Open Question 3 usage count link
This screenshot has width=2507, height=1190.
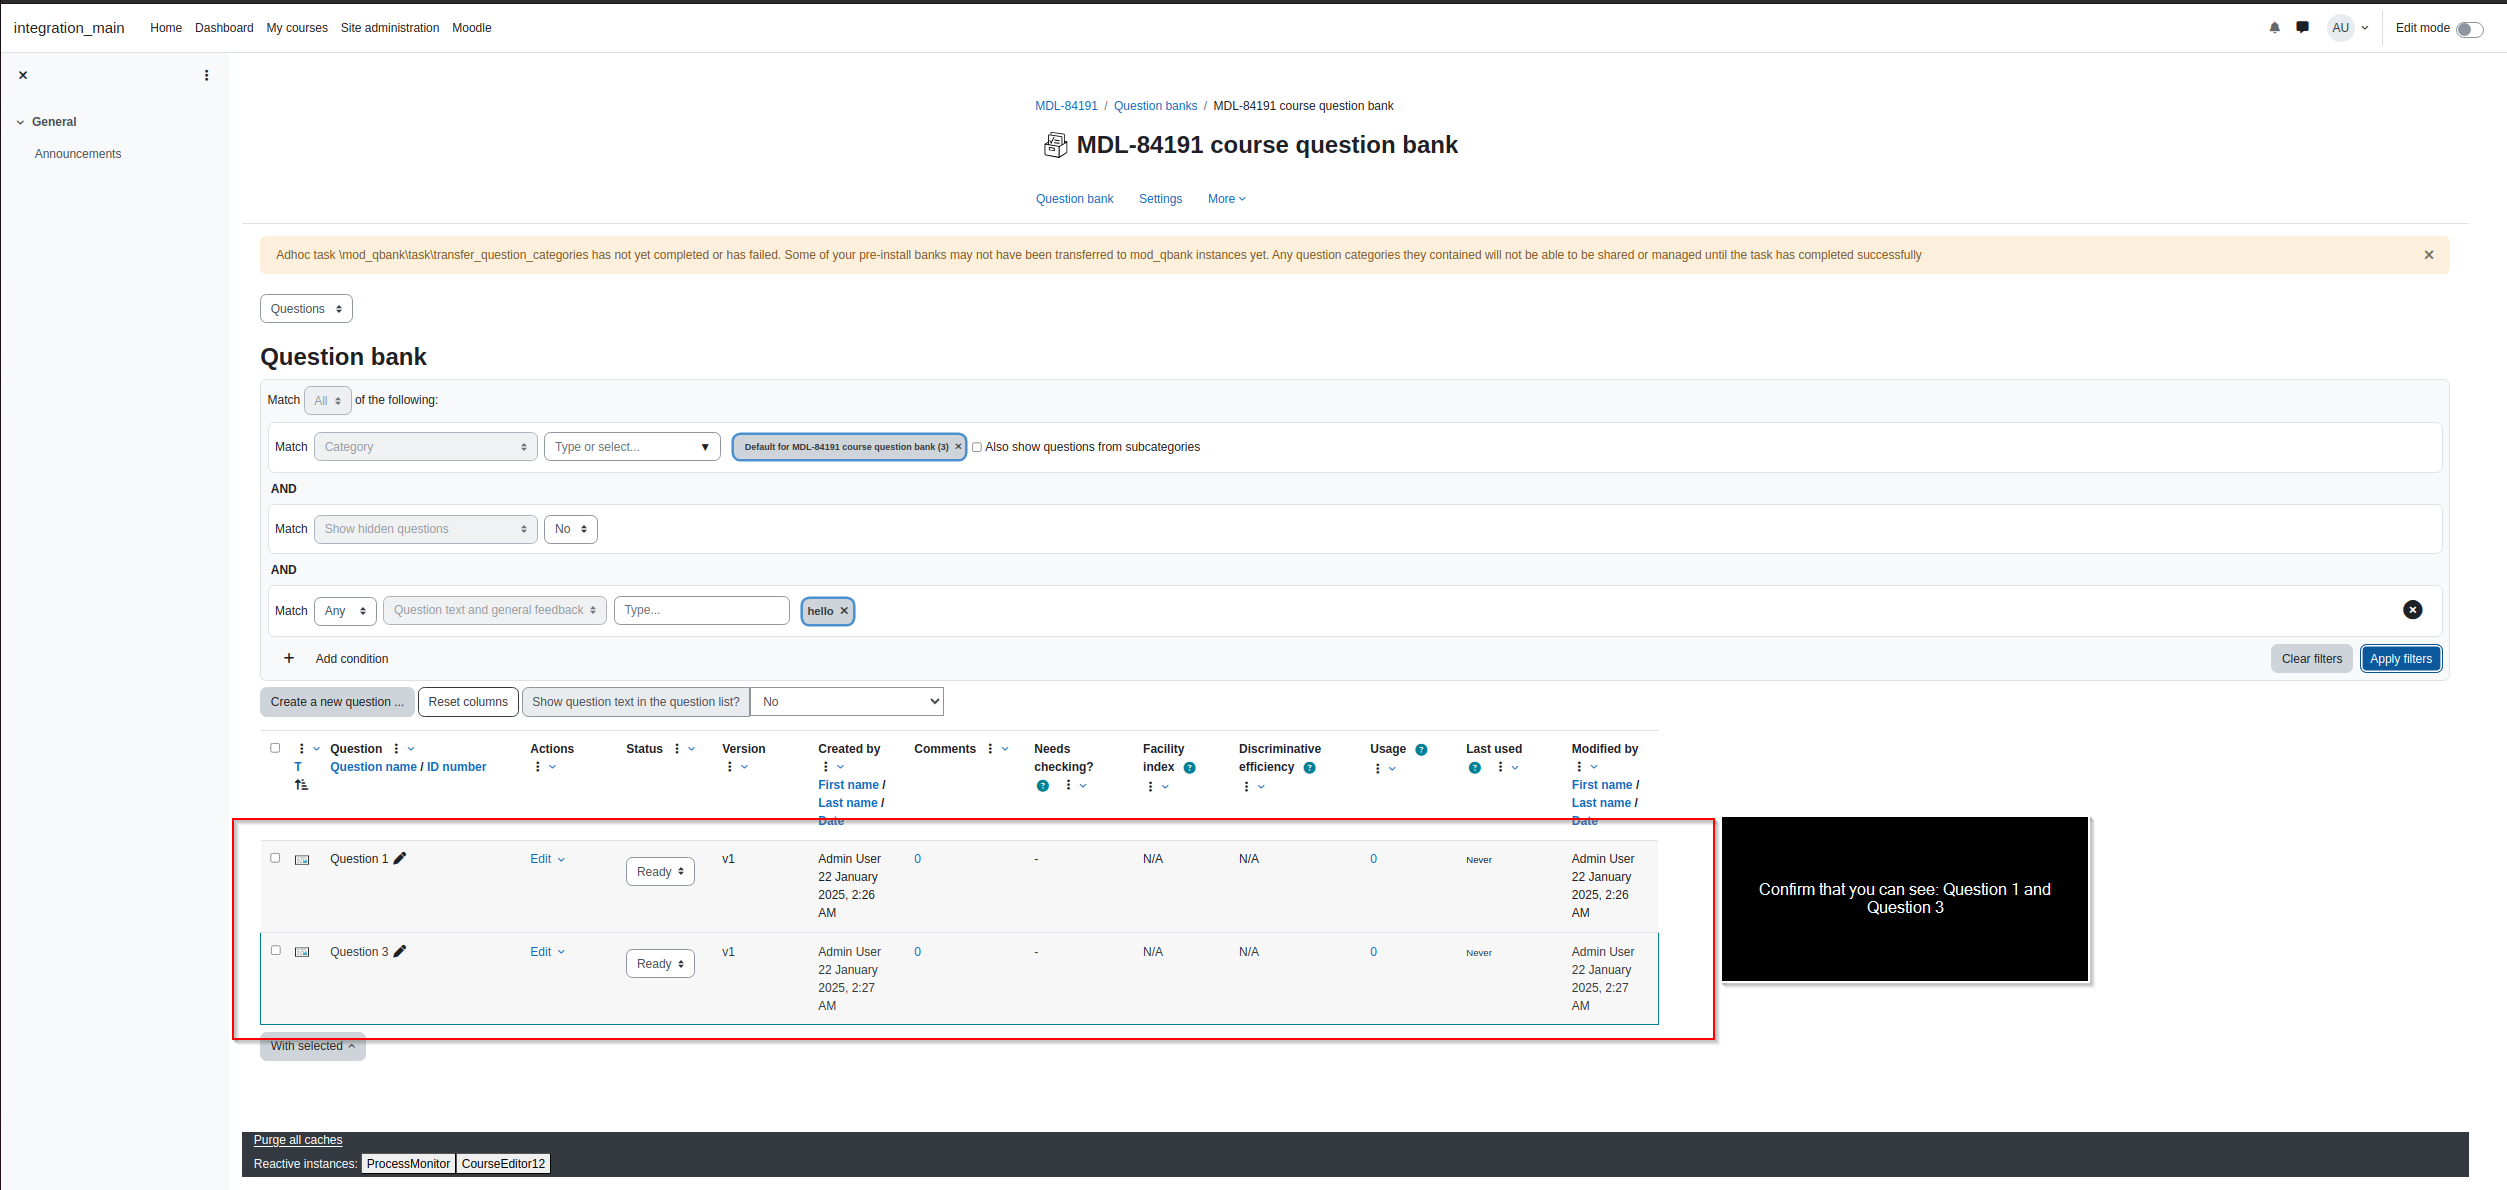(1373, 952)
